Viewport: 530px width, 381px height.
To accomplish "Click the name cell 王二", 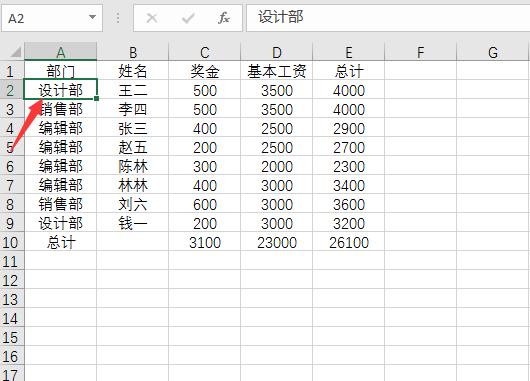I will point(132,90).
